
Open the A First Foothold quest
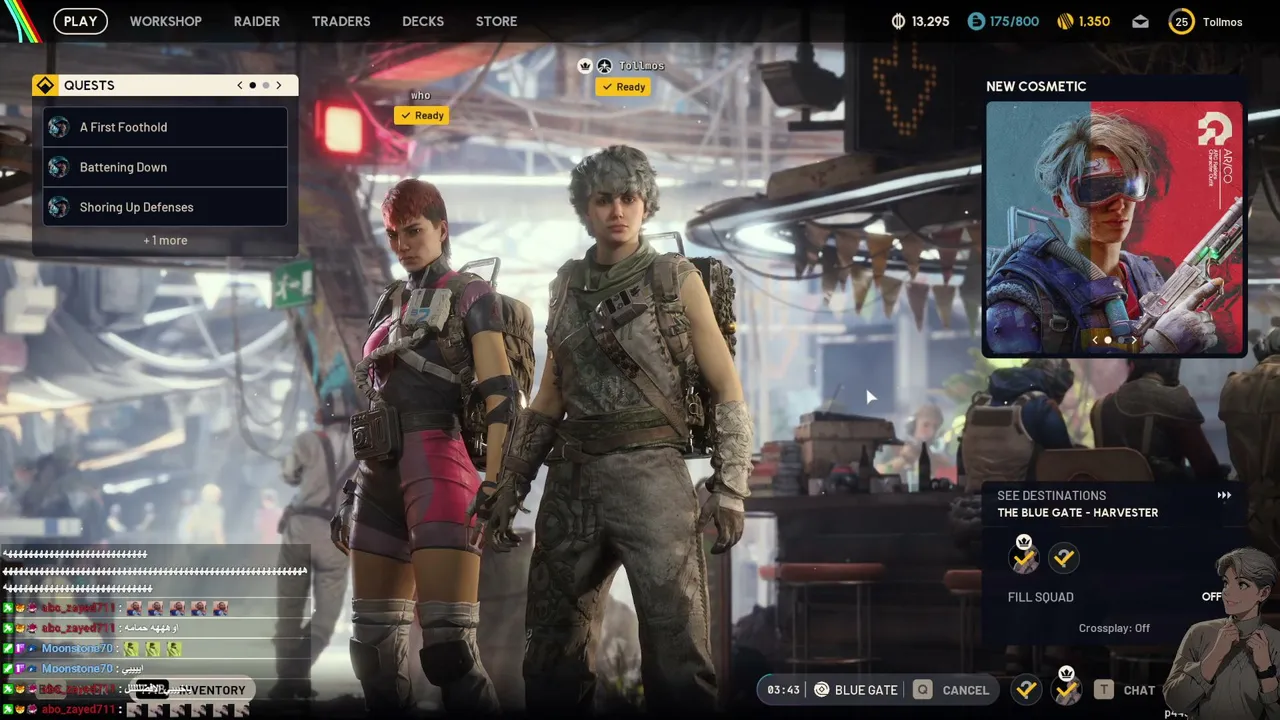165,127
